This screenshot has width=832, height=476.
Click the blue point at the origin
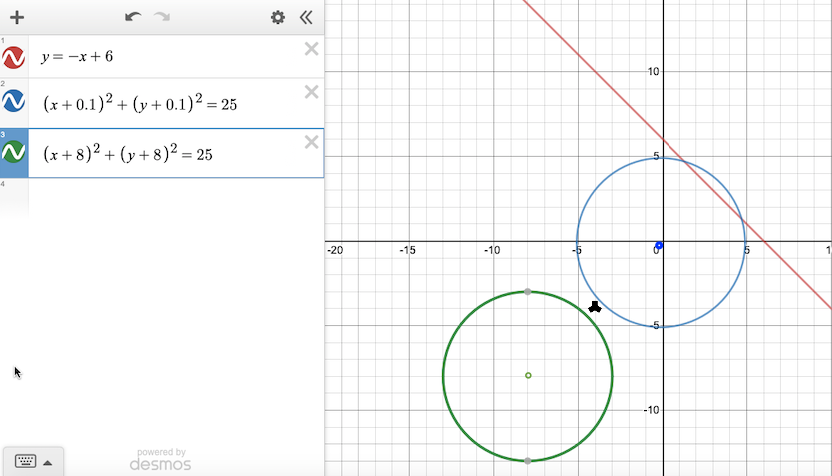[x=659, y=245]
